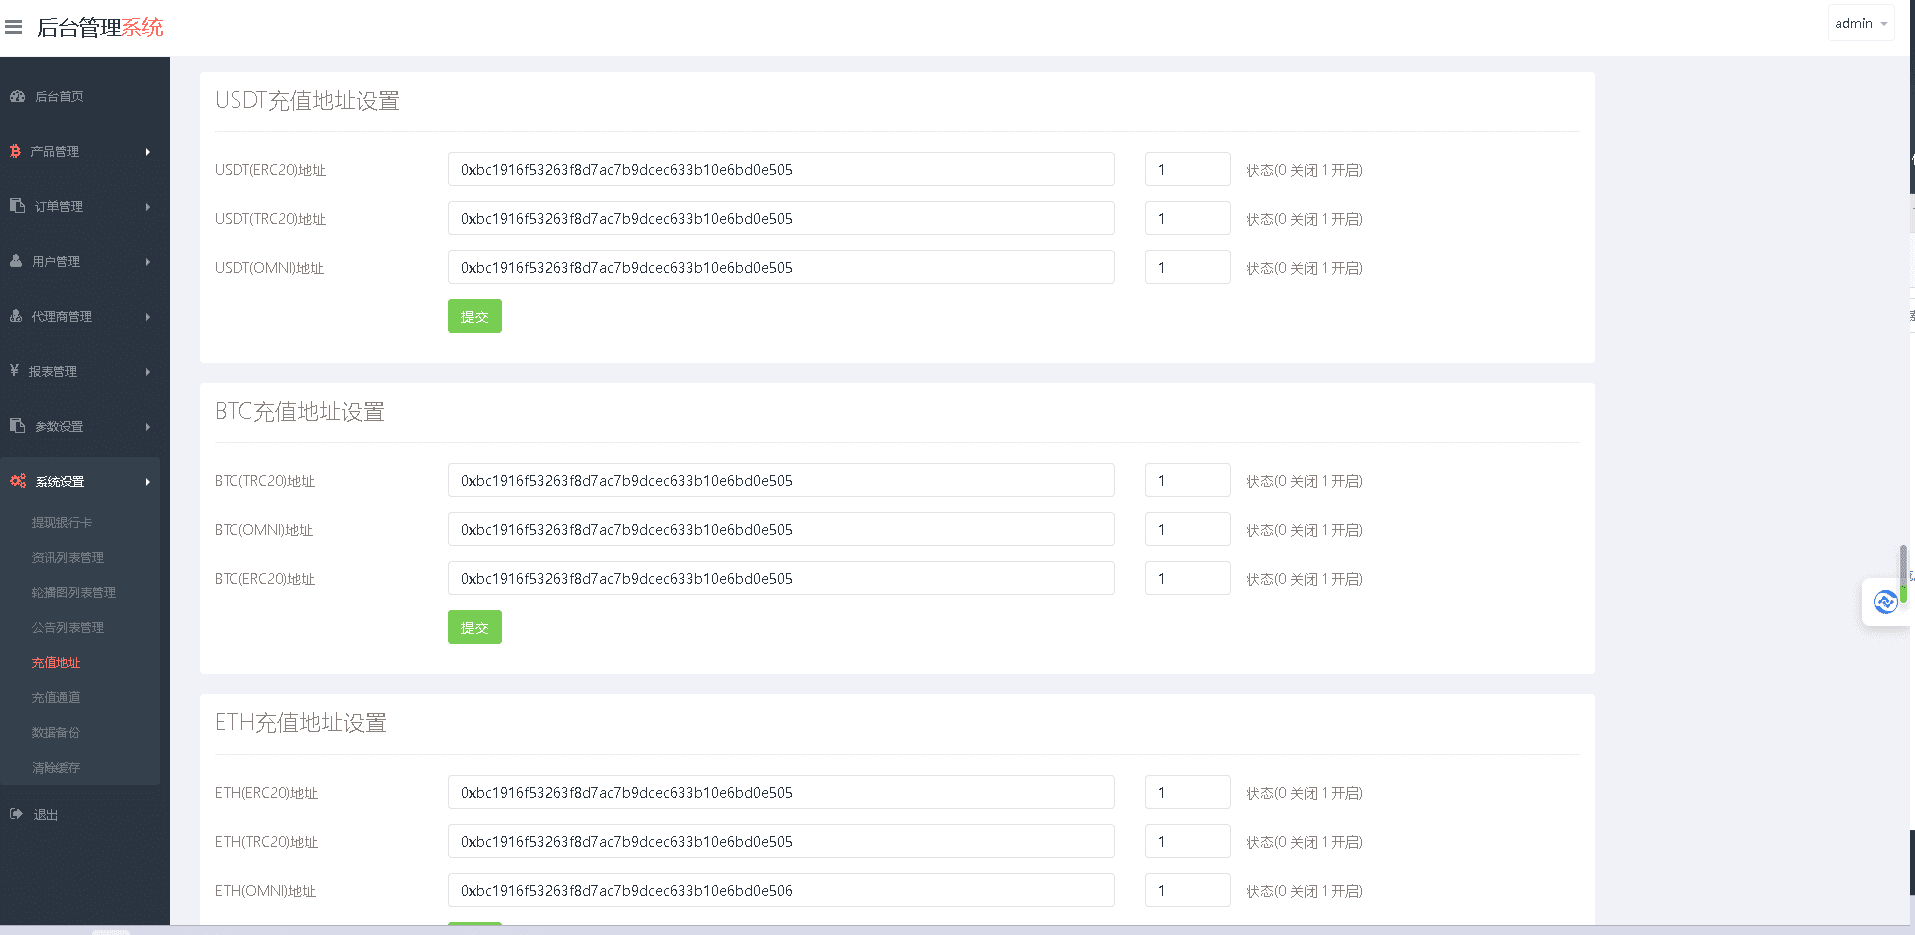Expand the 订单管理 menu arrow
Viewport: 1915px width, 935px height.
(x=147, y=207)
